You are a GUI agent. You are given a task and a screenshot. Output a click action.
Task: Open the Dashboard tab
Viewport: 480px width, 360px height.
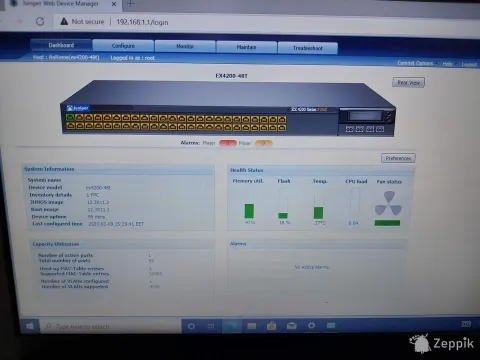[61, 45]
